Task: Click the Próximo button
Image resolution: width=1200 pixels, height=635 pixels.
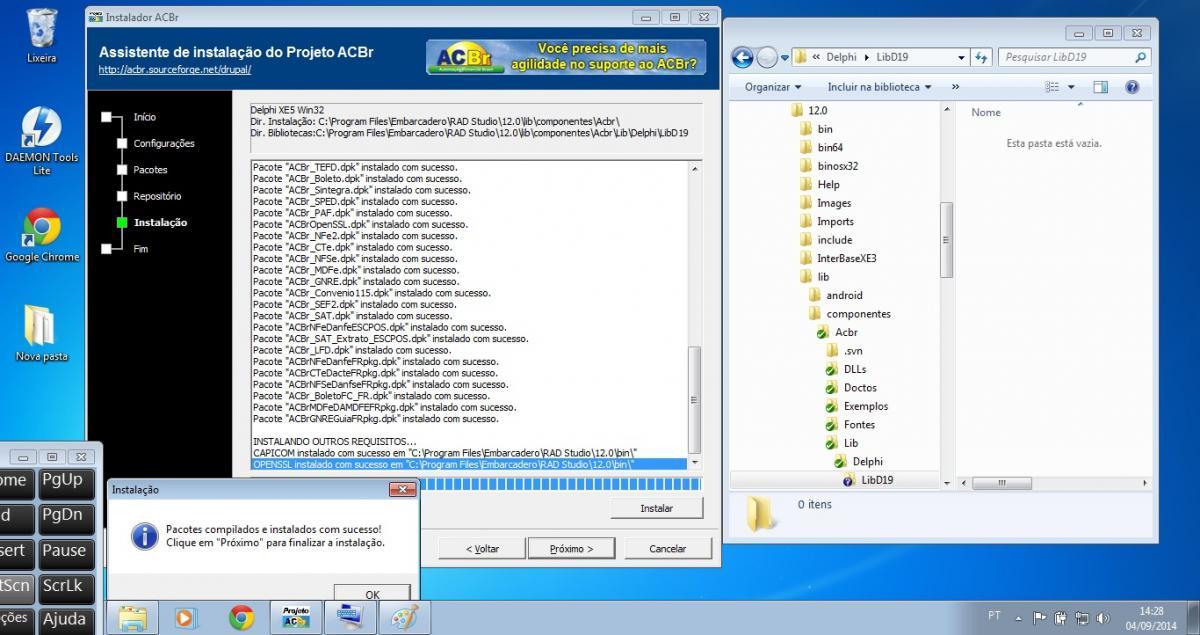Action: pos(571,548)
